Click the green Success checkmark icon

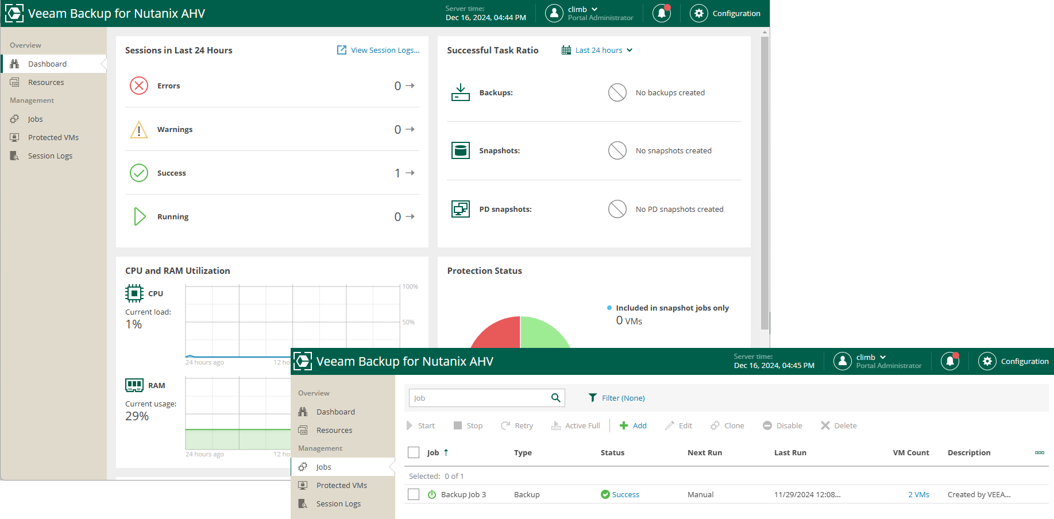138,173
